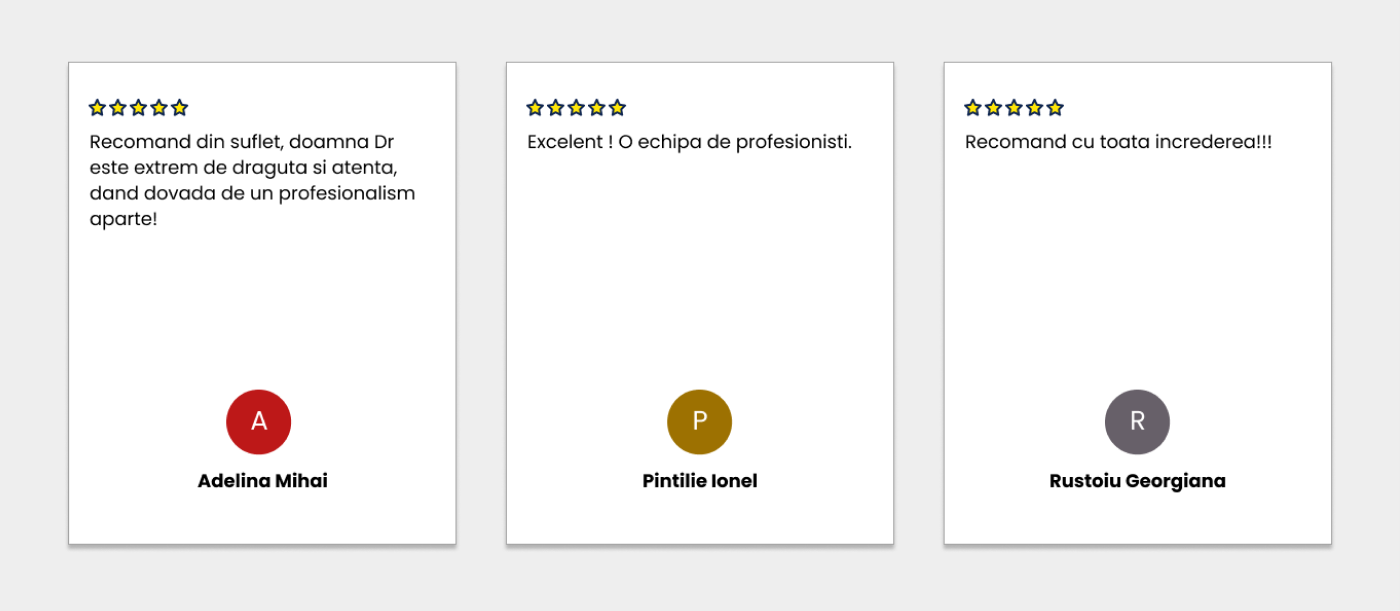Click the fourth star in Pintilie Ionel's review
This screenshot has width=1400, height=611.
tap(597, 108)
